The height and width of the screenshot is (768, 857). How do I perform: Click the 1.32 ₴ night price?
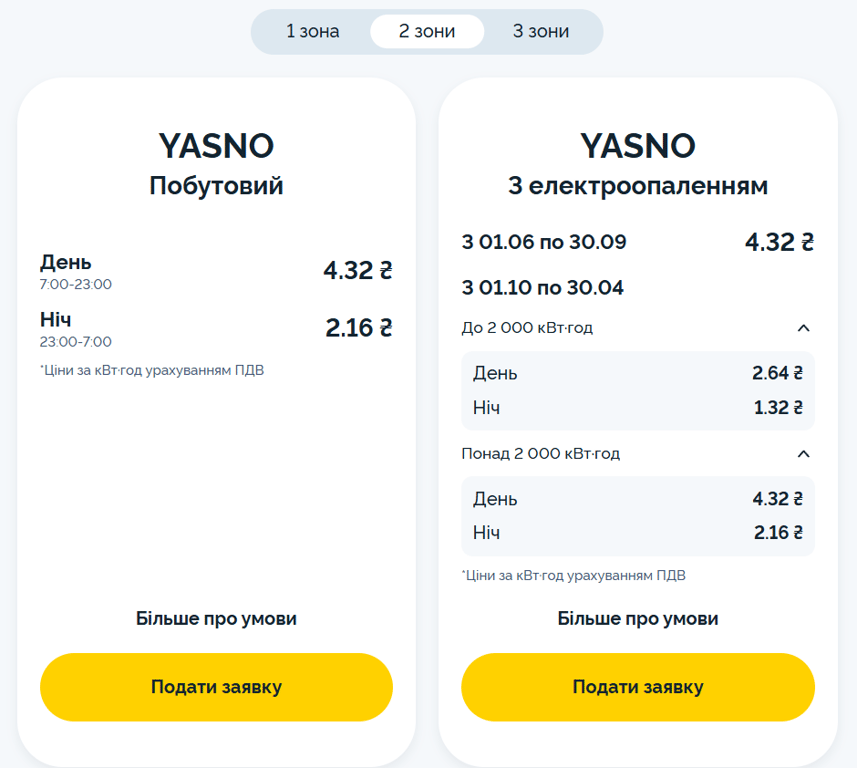(779, 408)
